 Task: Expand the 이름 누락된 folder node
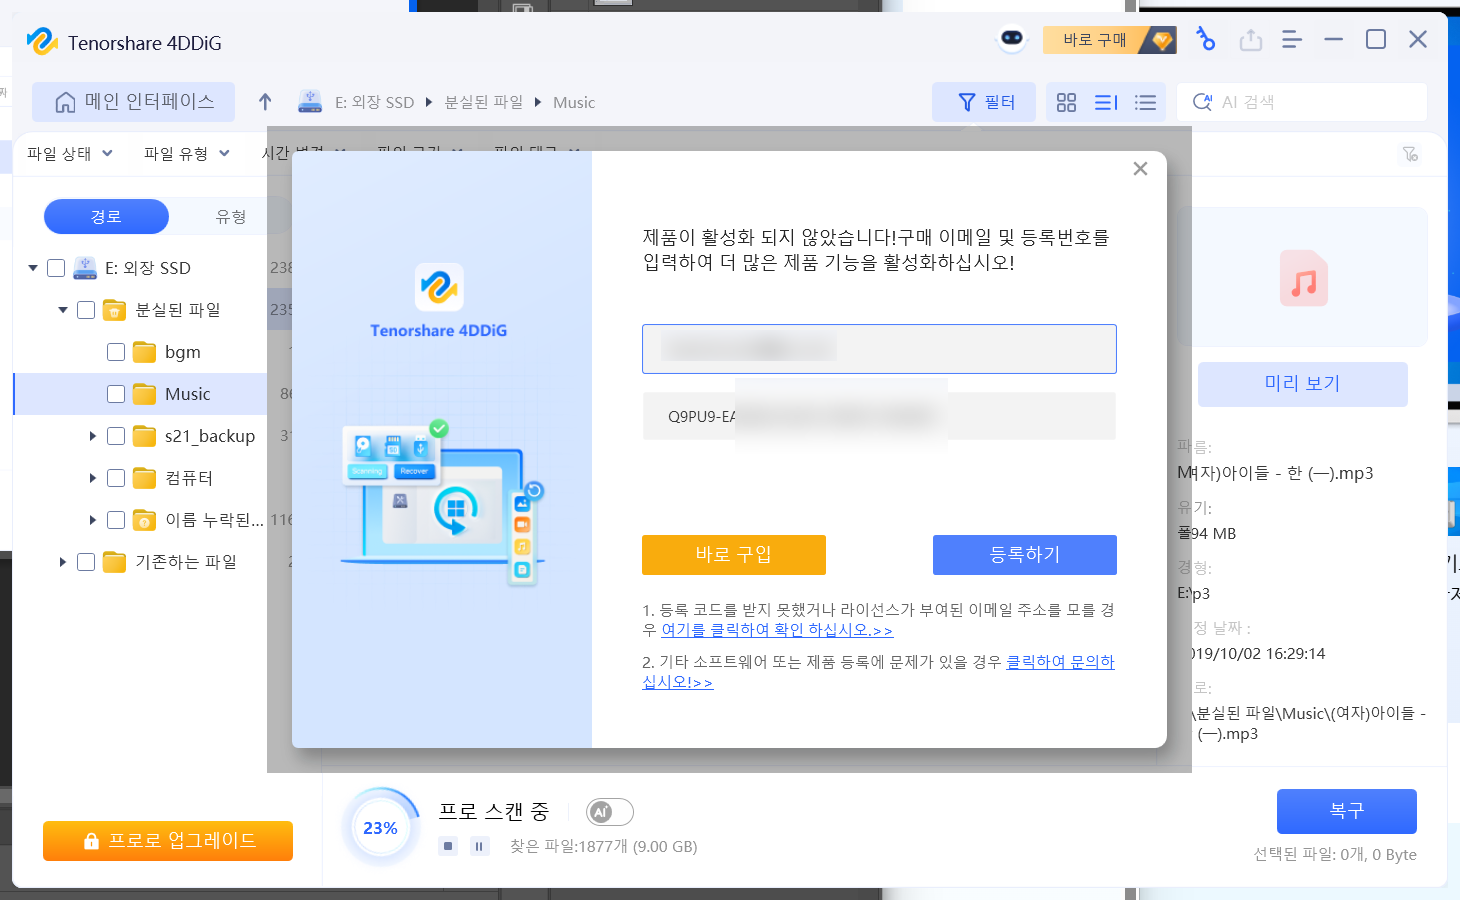click(x=93, y=520)
